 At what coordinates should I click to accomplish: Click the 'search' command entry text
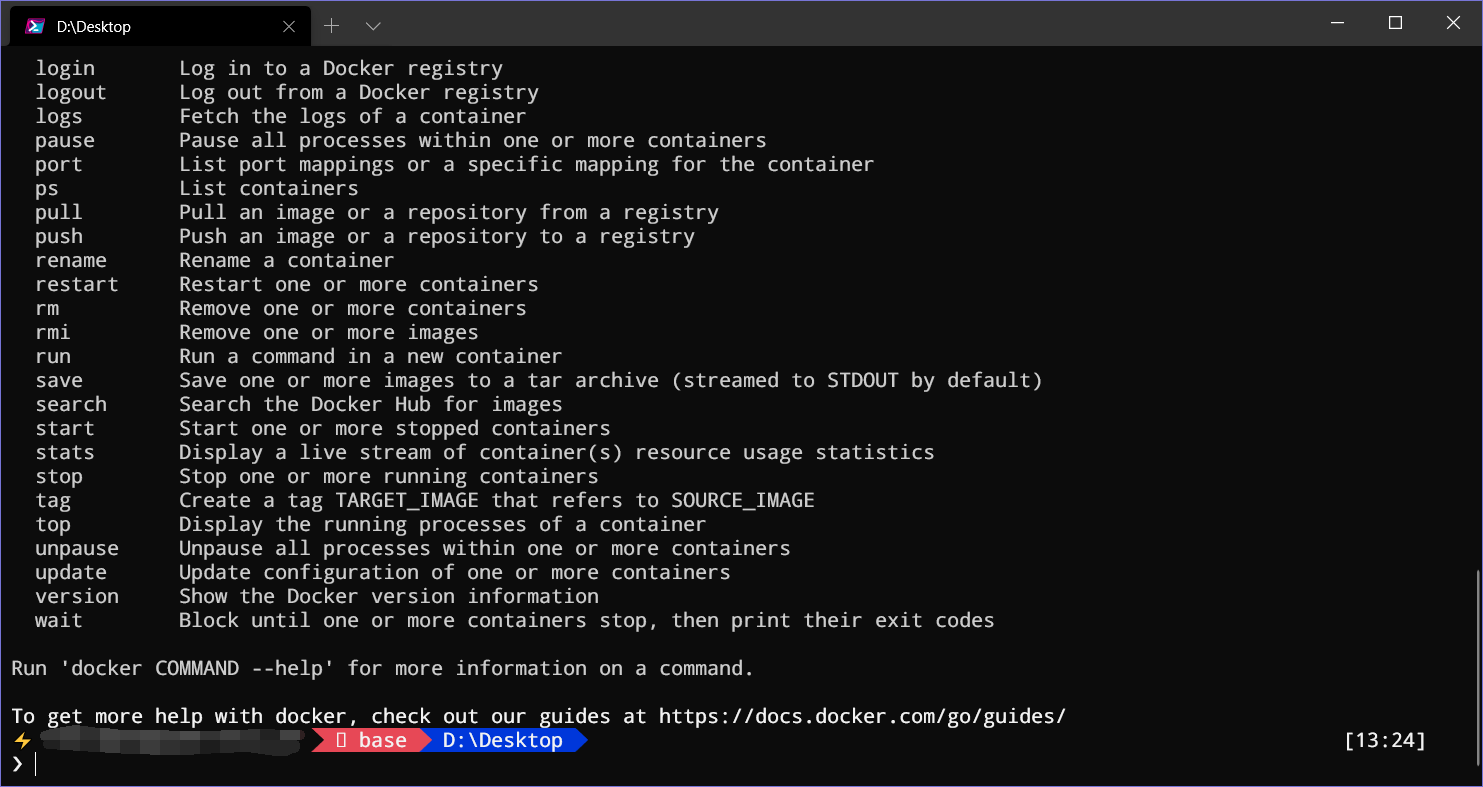click(70, 403)
